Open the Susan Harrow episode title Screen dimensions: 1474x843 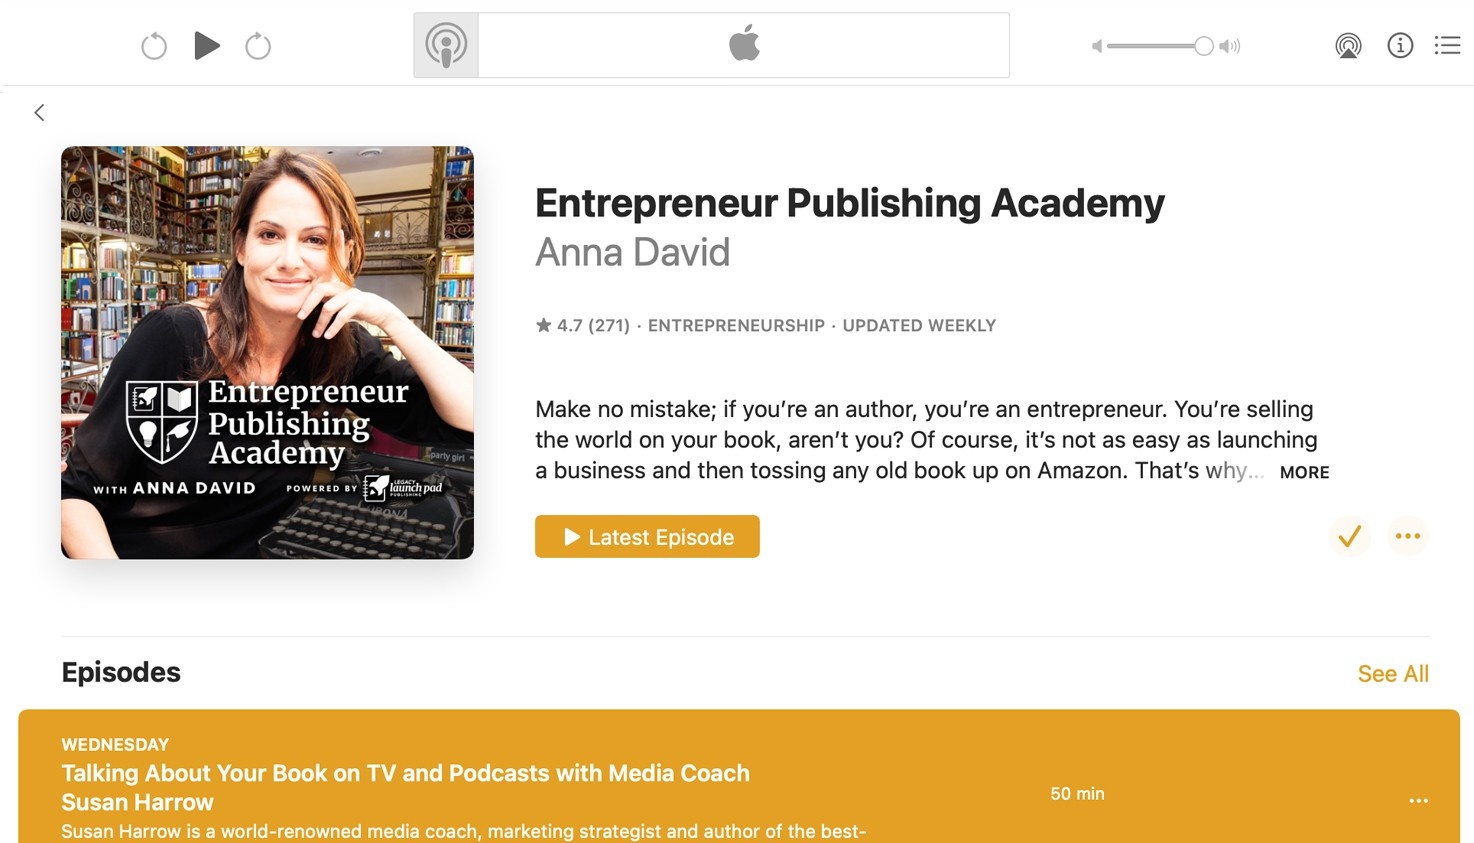coord(405,788)
